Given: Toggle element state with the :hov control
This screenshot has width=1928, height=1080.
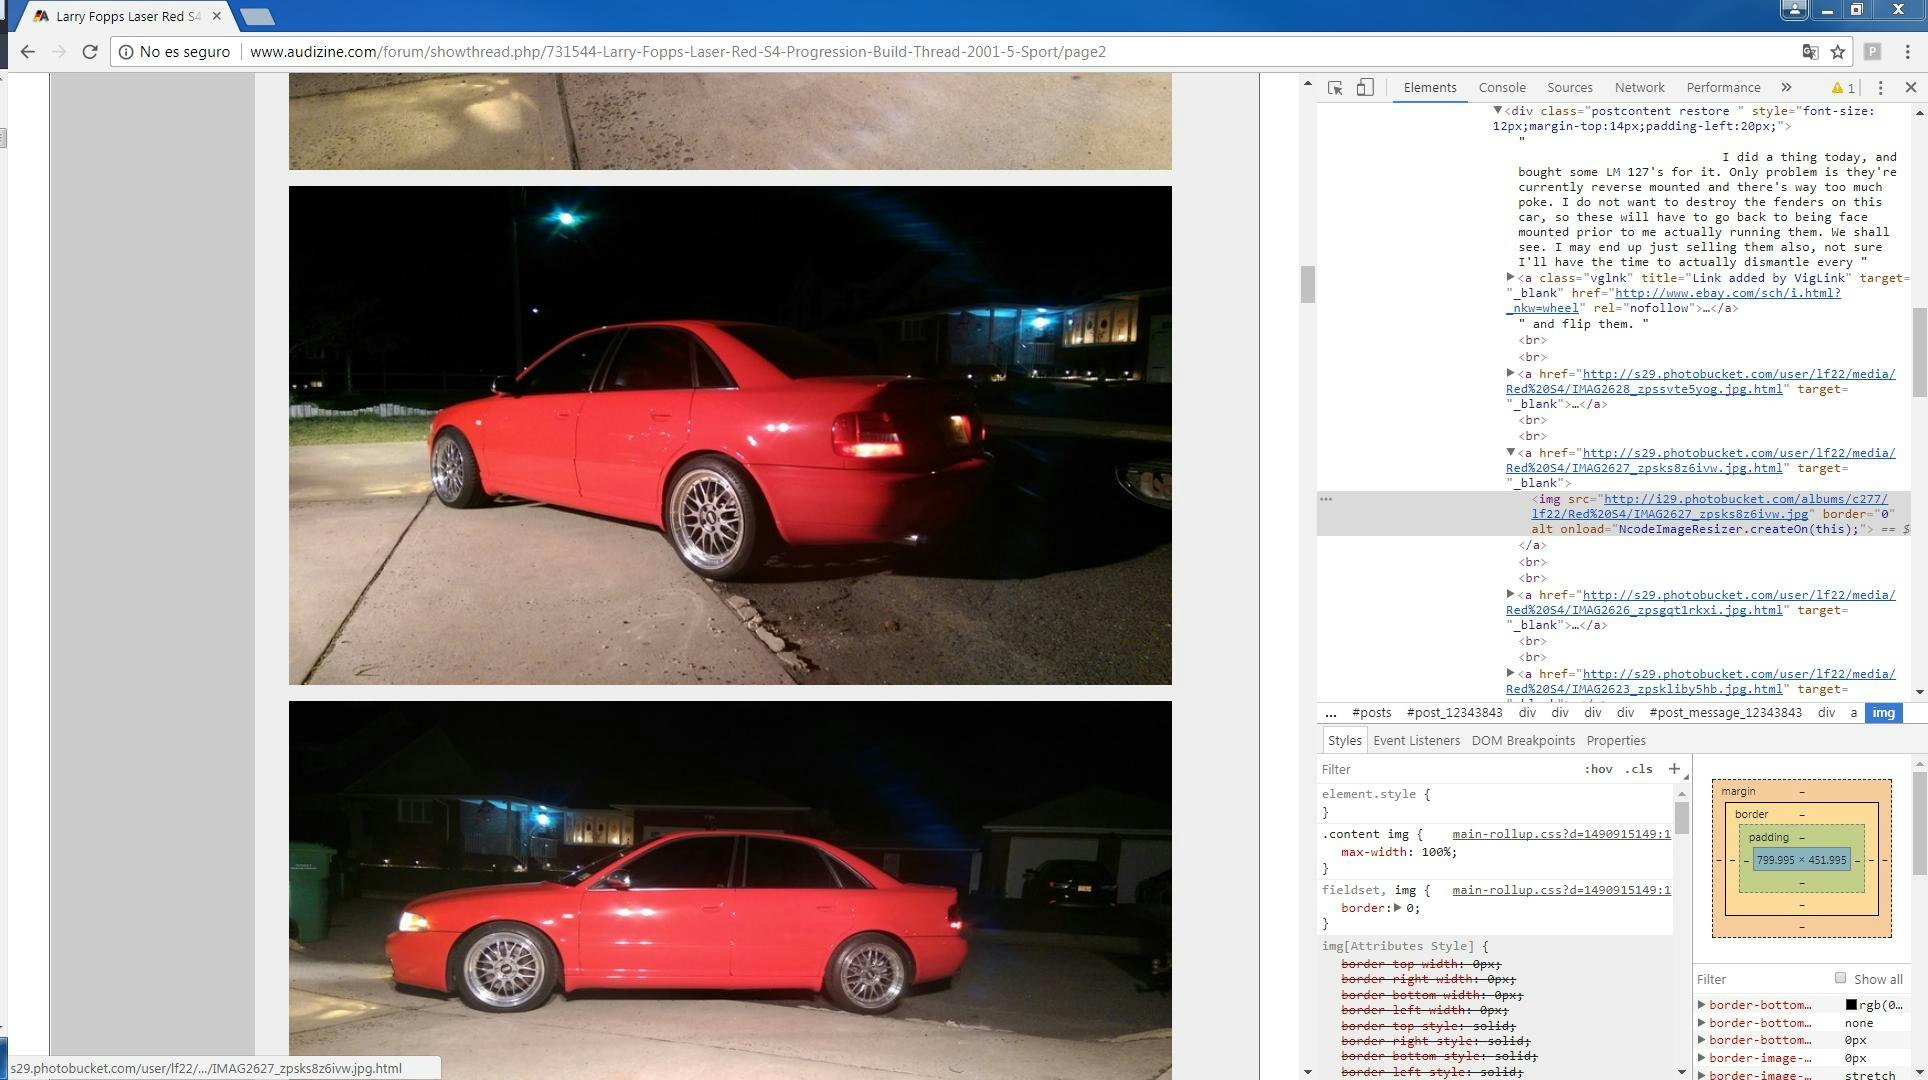Looking at the screenshot, I should 1597,769.
